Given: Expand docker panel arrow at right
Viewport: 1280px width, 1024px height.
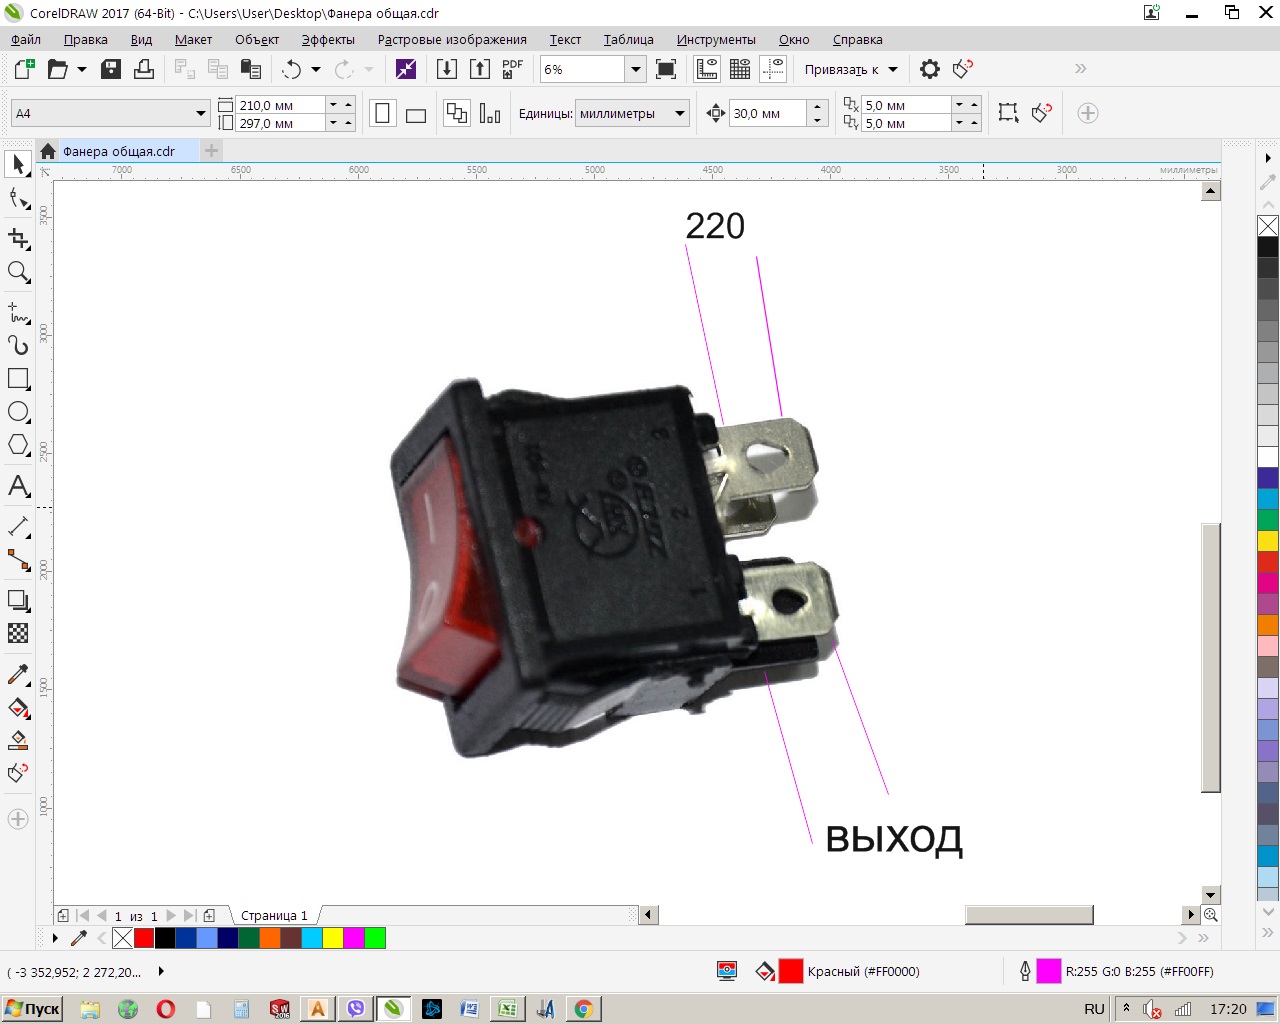Looking at the screenshot, I should 1268,158.
